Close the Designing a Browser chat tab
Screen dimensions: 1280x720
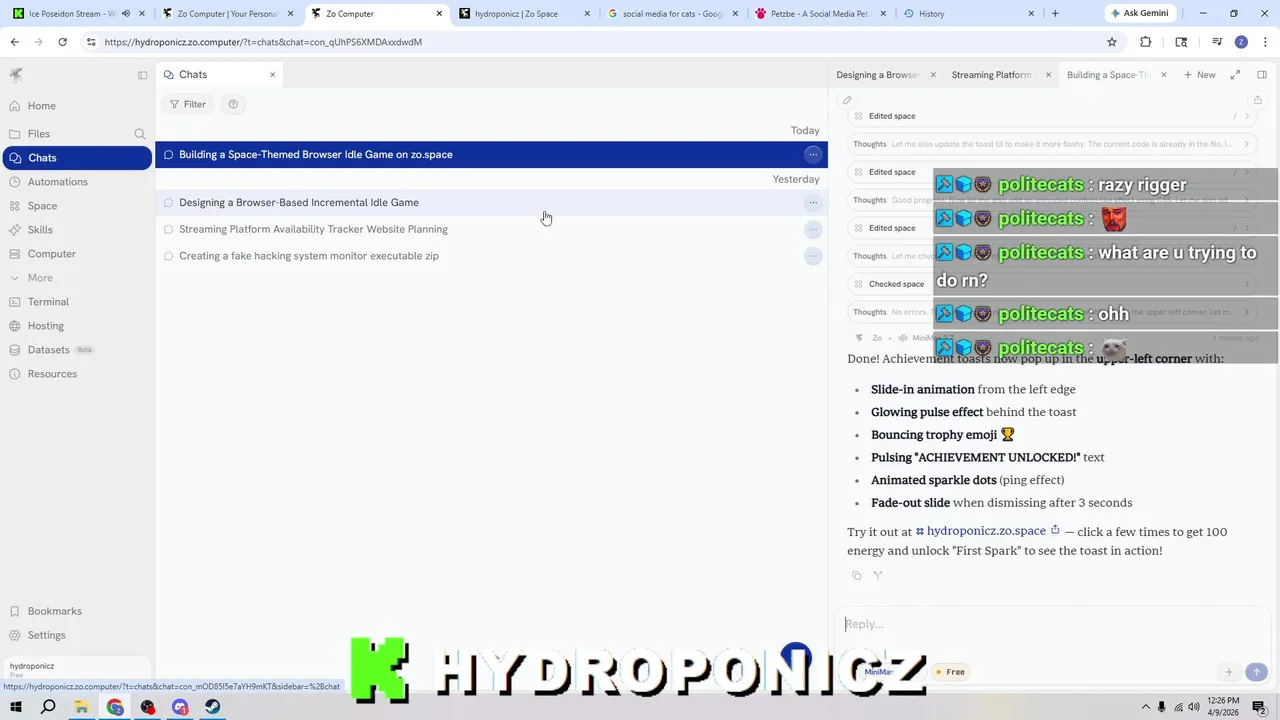pyautogui.click(x=933, y=75)
